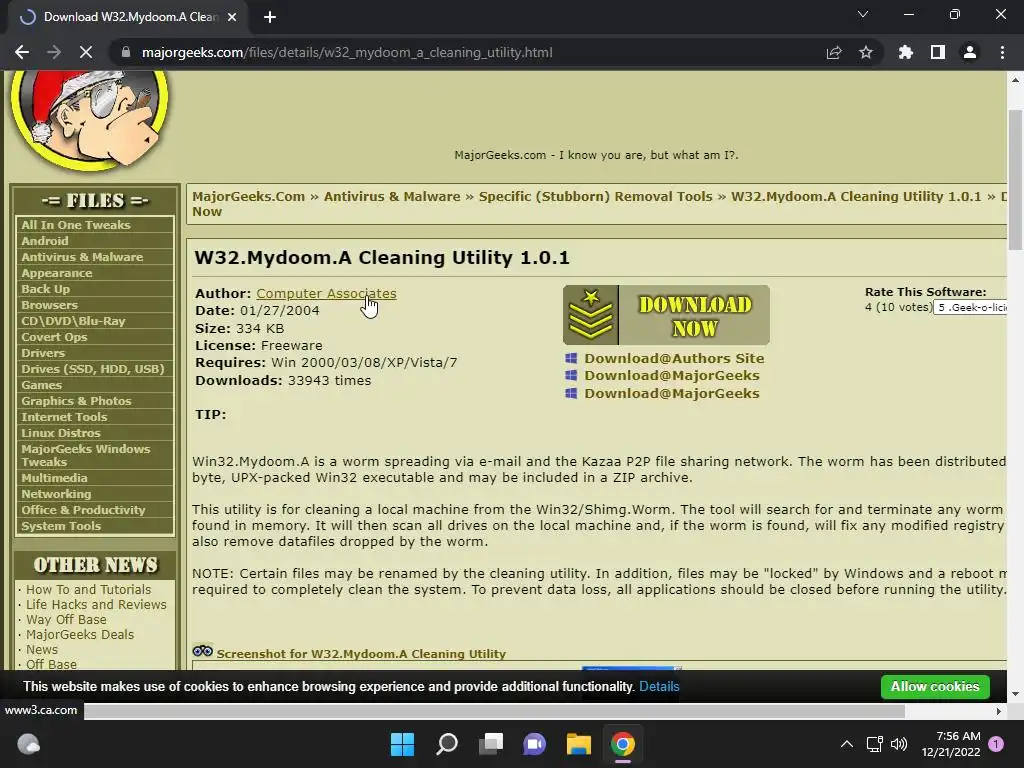Open the Chrome profile icon
Image resolution: width=1024 pixels, height=768 pixels.
[970, 52]
